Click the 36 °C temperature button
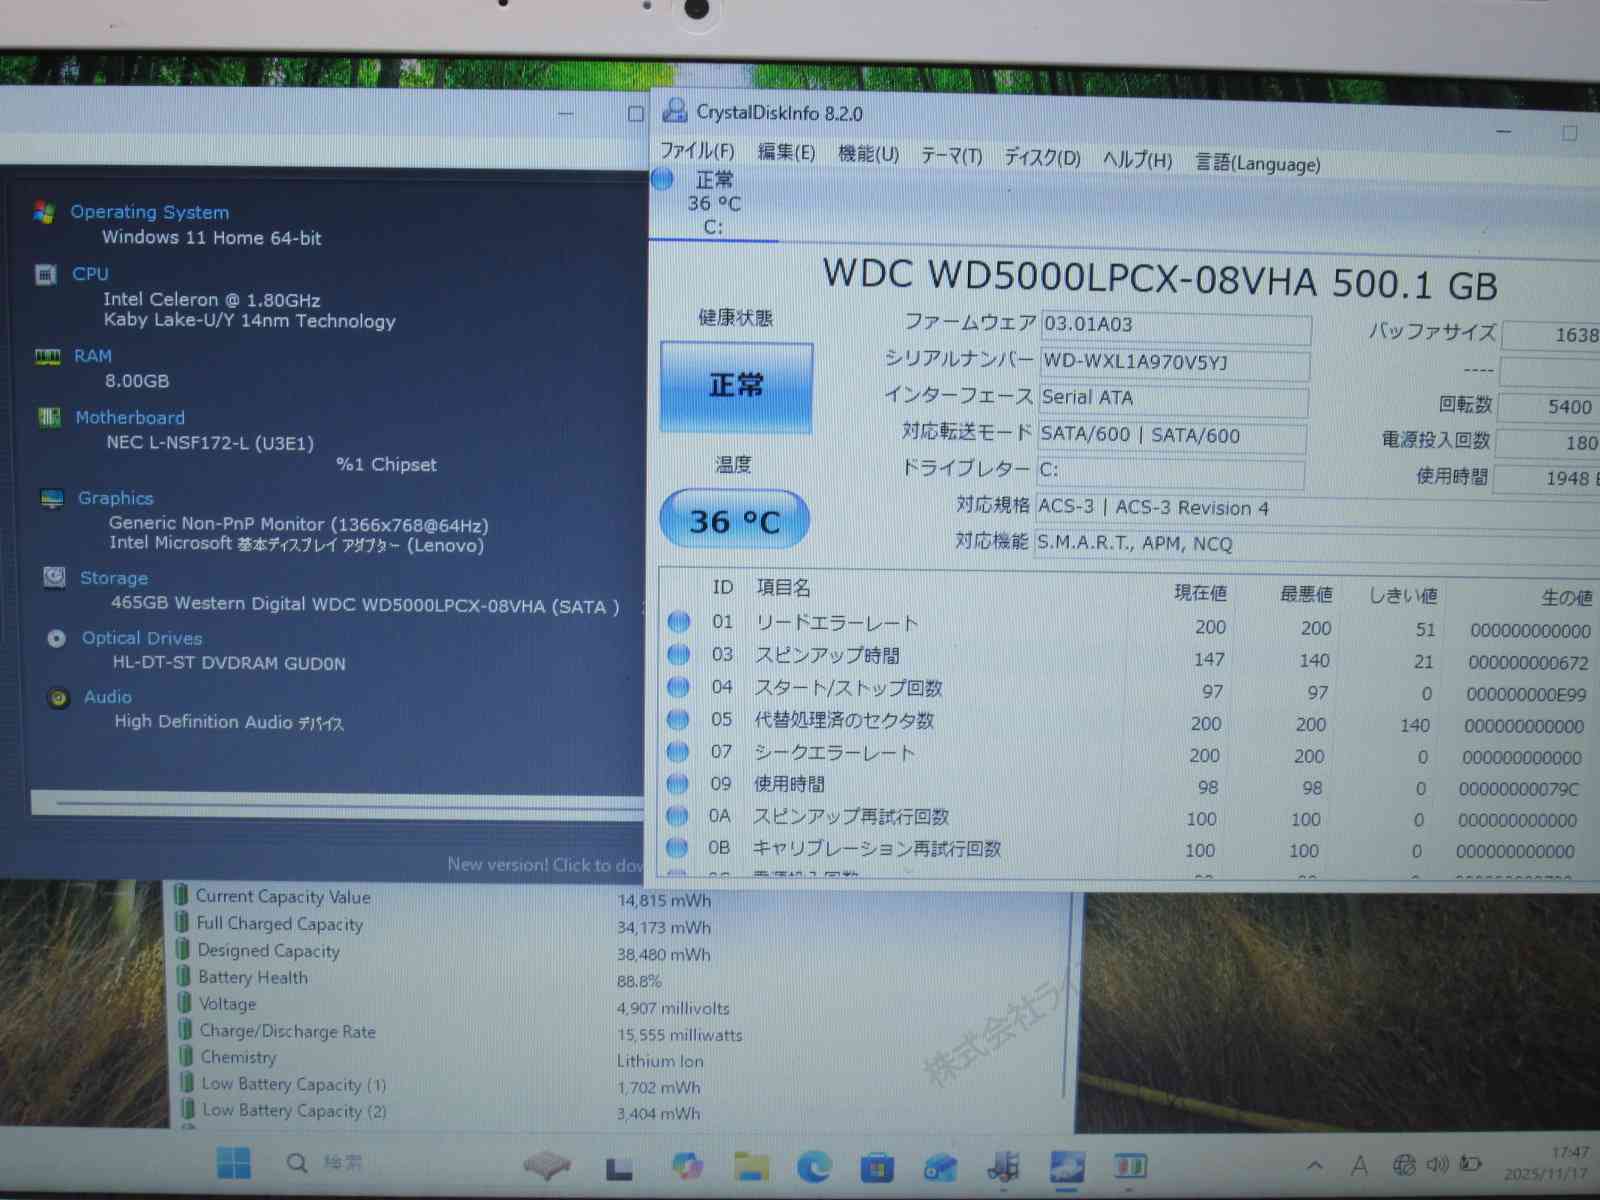The height and width of the screenshot is (1200, 1600). point(734,520)
